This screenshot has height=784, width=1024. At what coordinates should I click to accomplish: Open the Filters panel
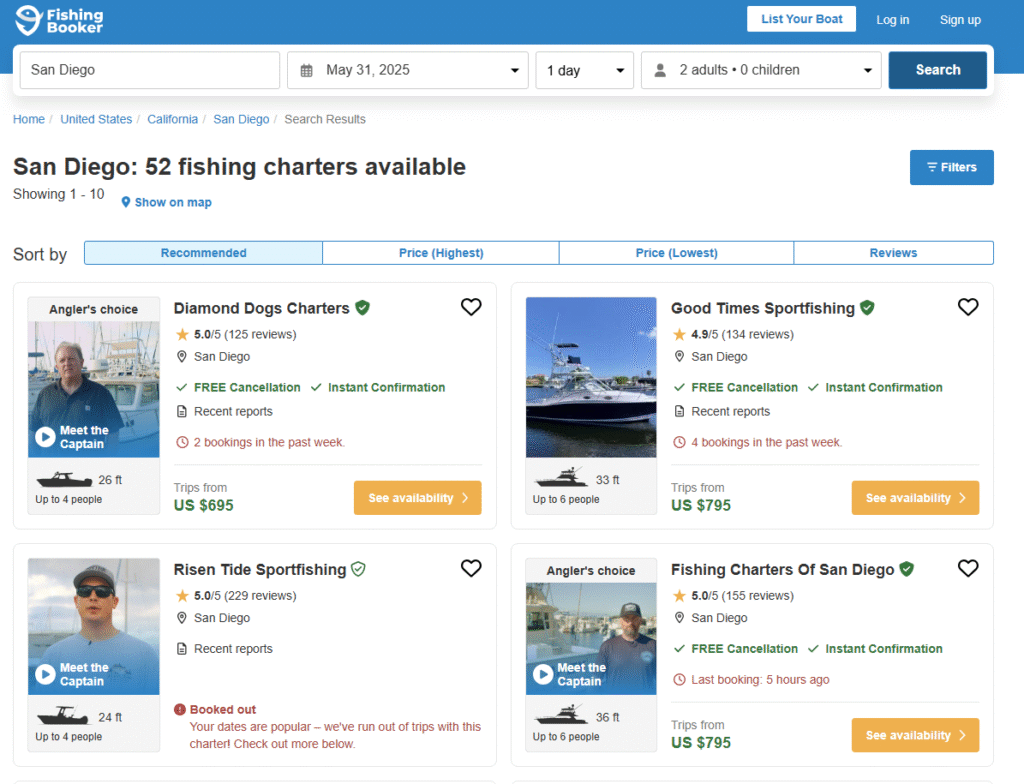point(952,167)
